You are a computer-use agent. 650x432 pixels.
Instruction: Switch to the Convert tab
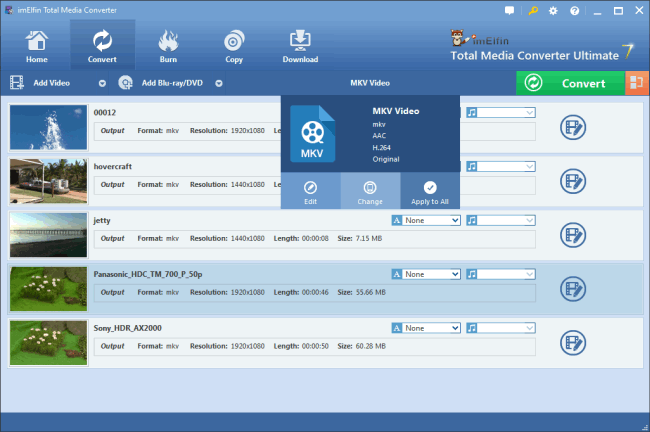[x=102, y=46]
